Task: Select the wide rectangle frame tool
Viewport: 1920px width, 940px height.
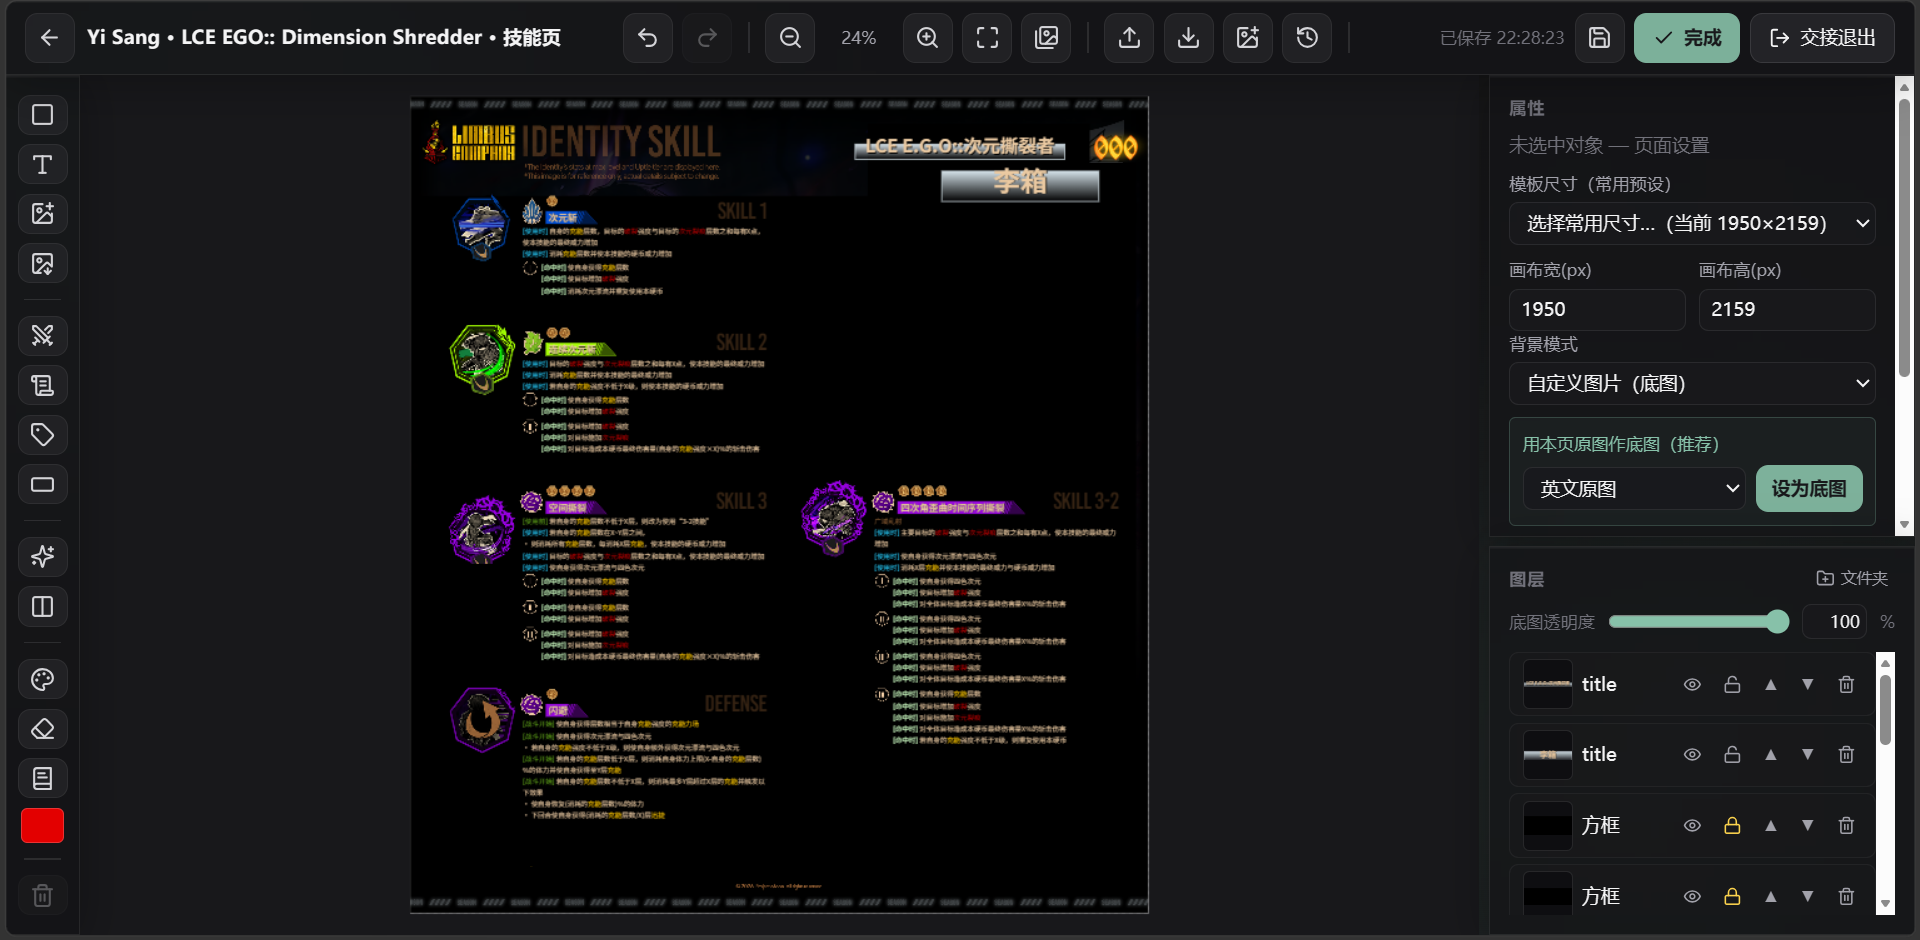Action: click(x=43, y=485)
